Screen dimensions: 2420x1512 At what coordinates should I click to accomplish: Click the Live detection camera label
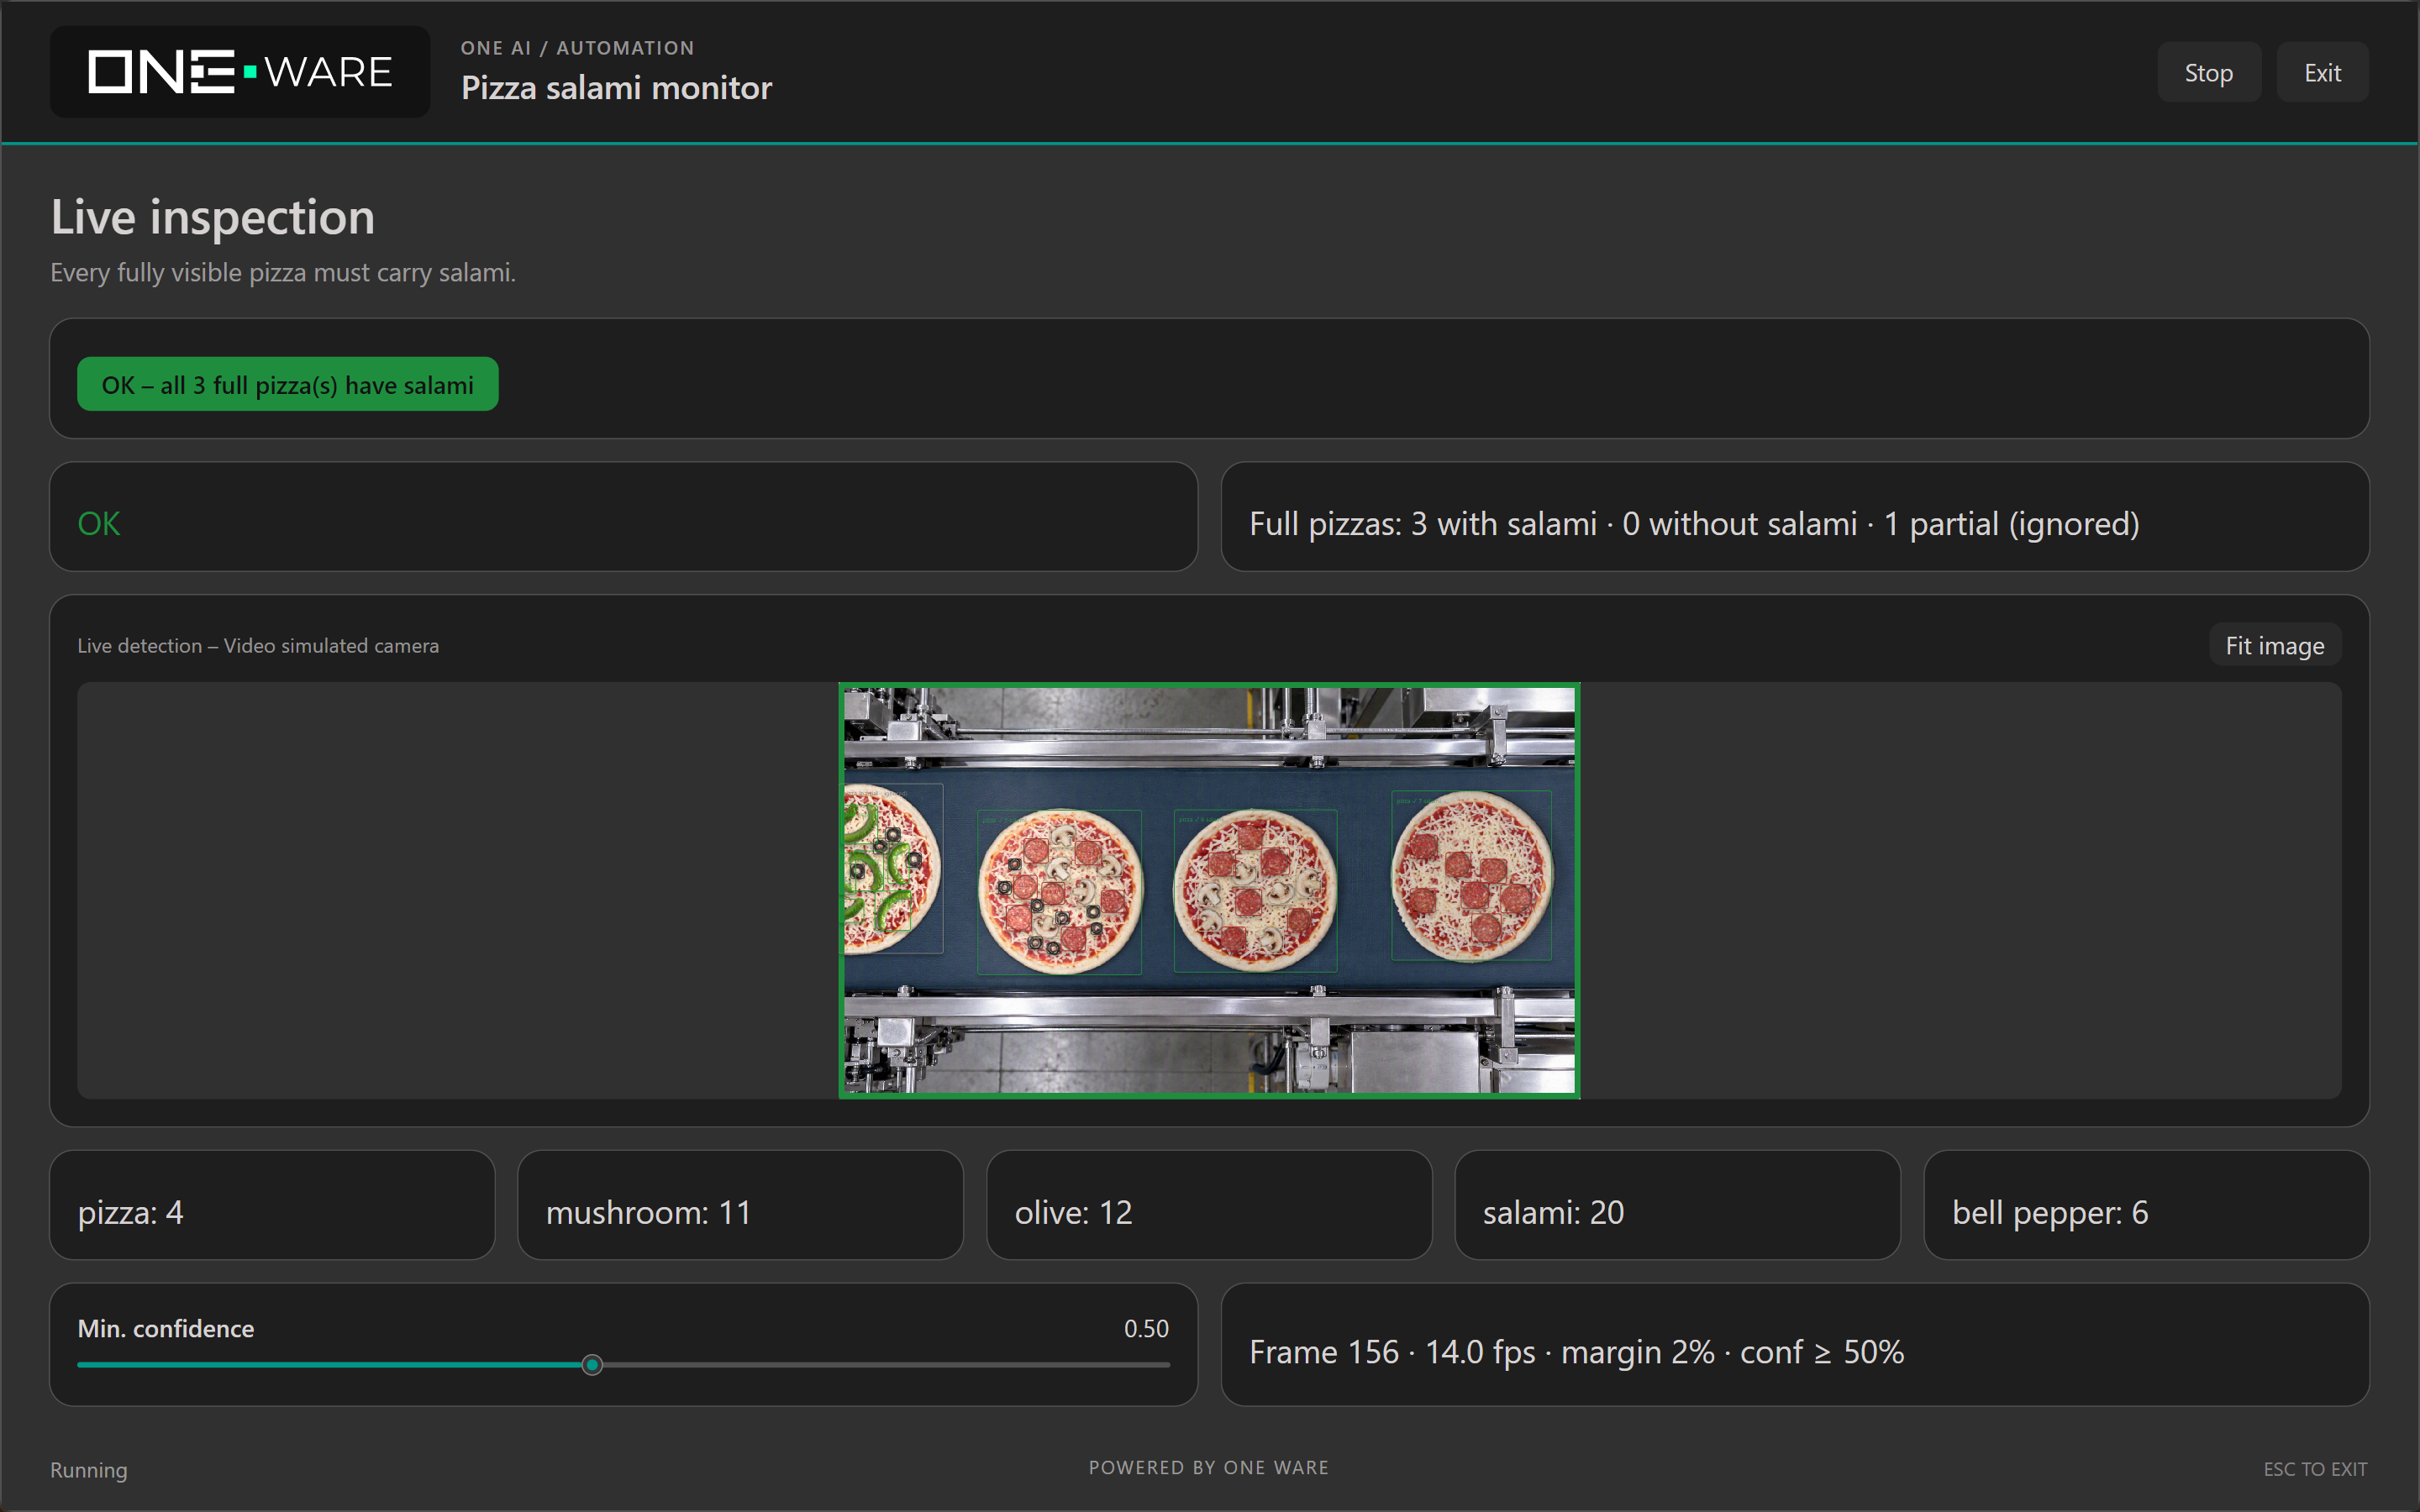(258, 646)
